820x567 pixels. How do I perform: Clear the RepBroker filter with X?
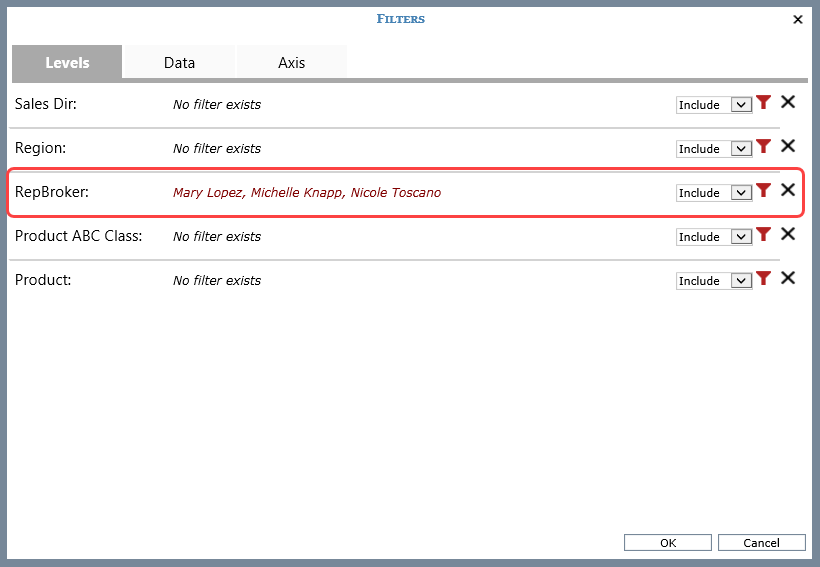click(788, 191)
